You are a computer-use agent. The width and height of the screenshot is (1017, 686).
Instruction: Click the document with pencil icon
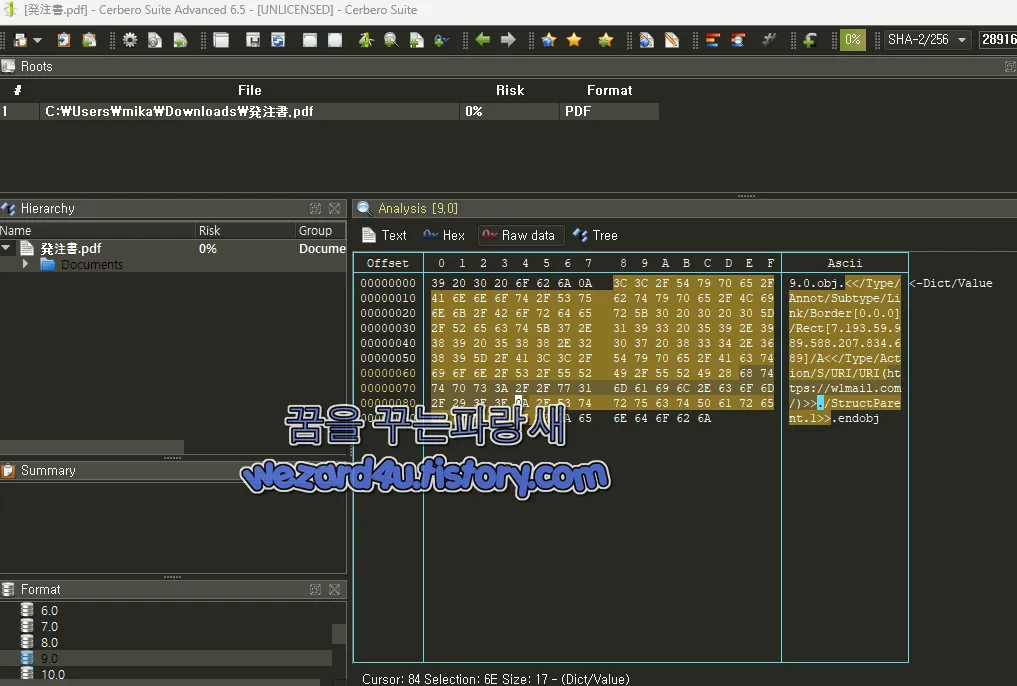point(672,40)
